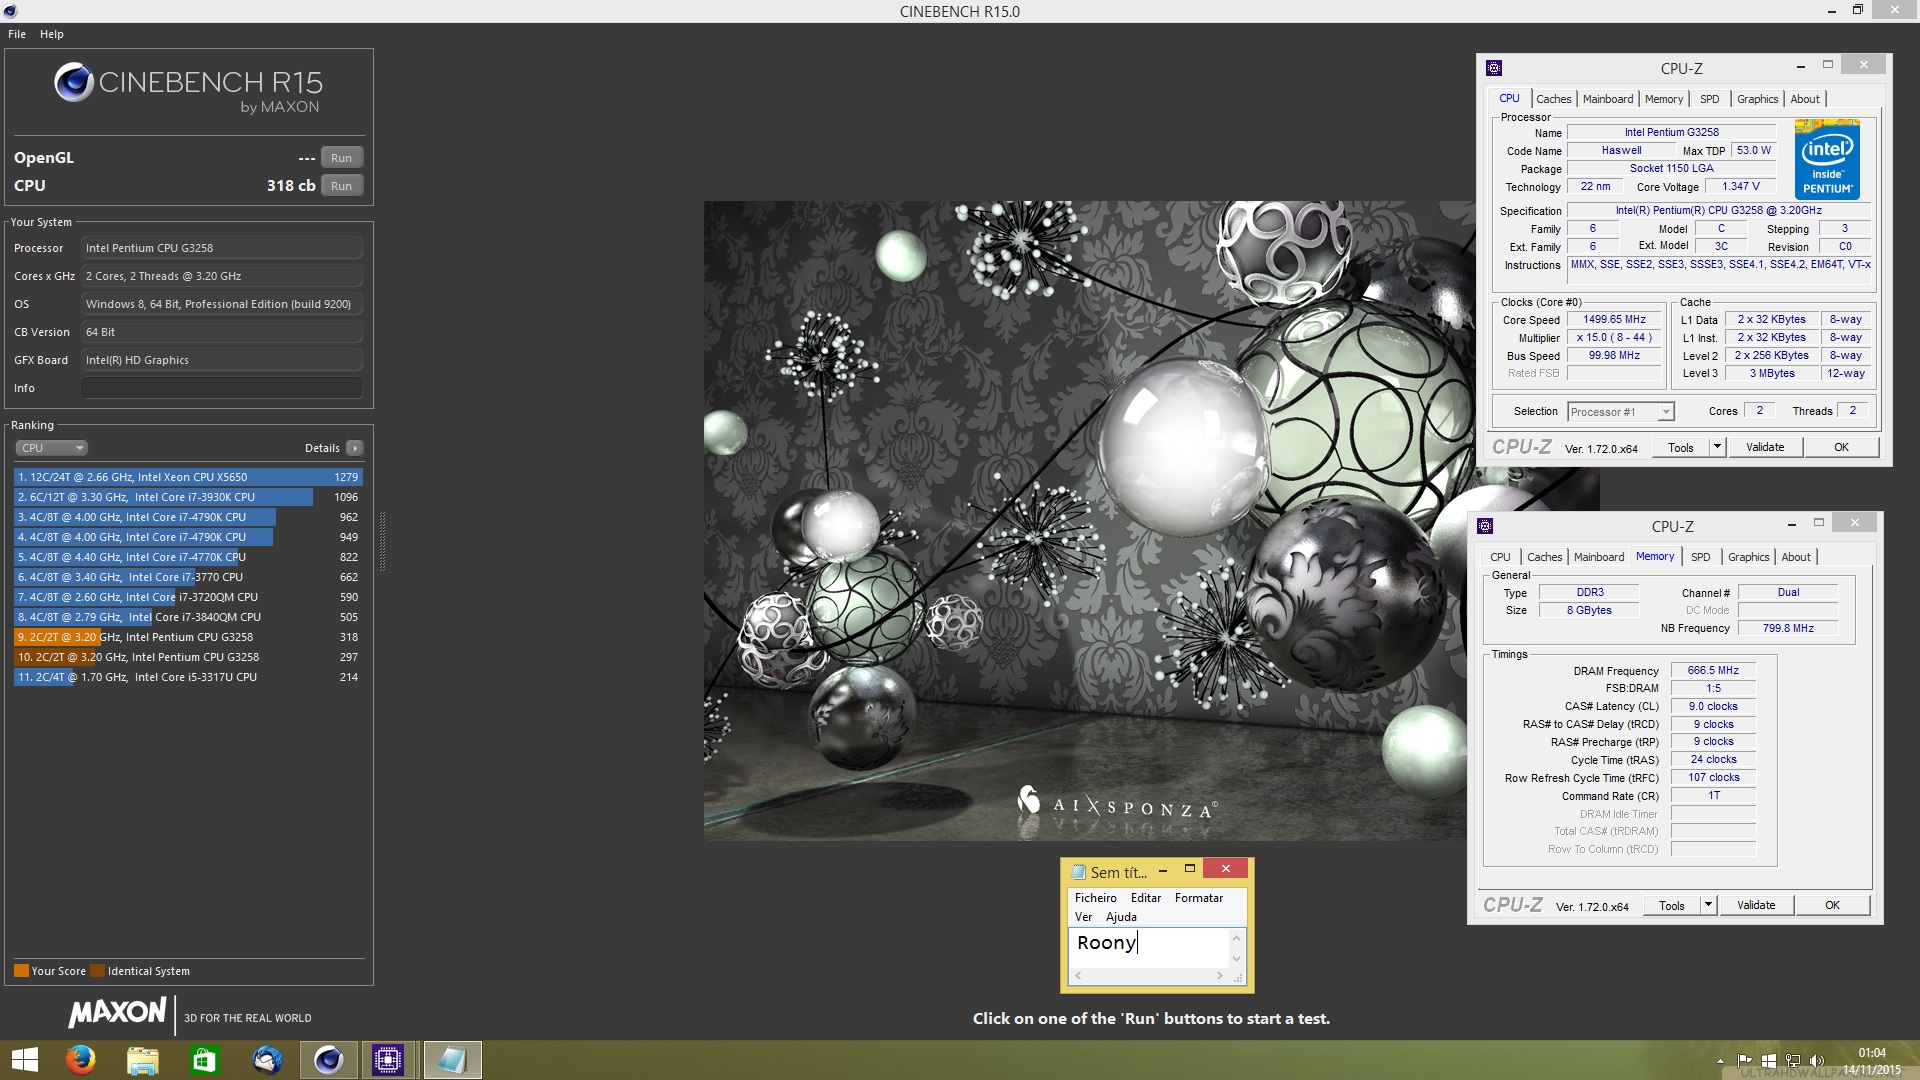This screenshot has height=1080, width=1920.
Task: Open Caches tab in upper CPU-Z
Action: tap(1553, 99)
